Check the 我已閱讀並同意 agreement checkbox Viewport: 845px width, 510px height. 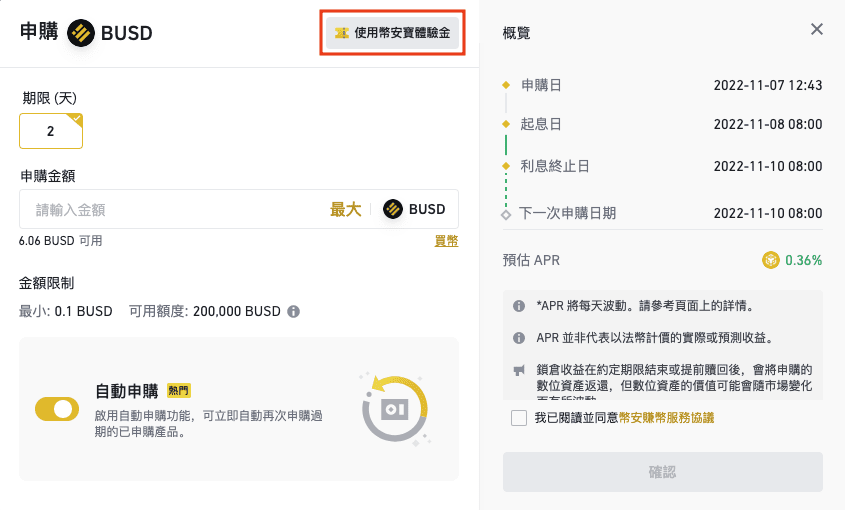click(x=518, y=418)
